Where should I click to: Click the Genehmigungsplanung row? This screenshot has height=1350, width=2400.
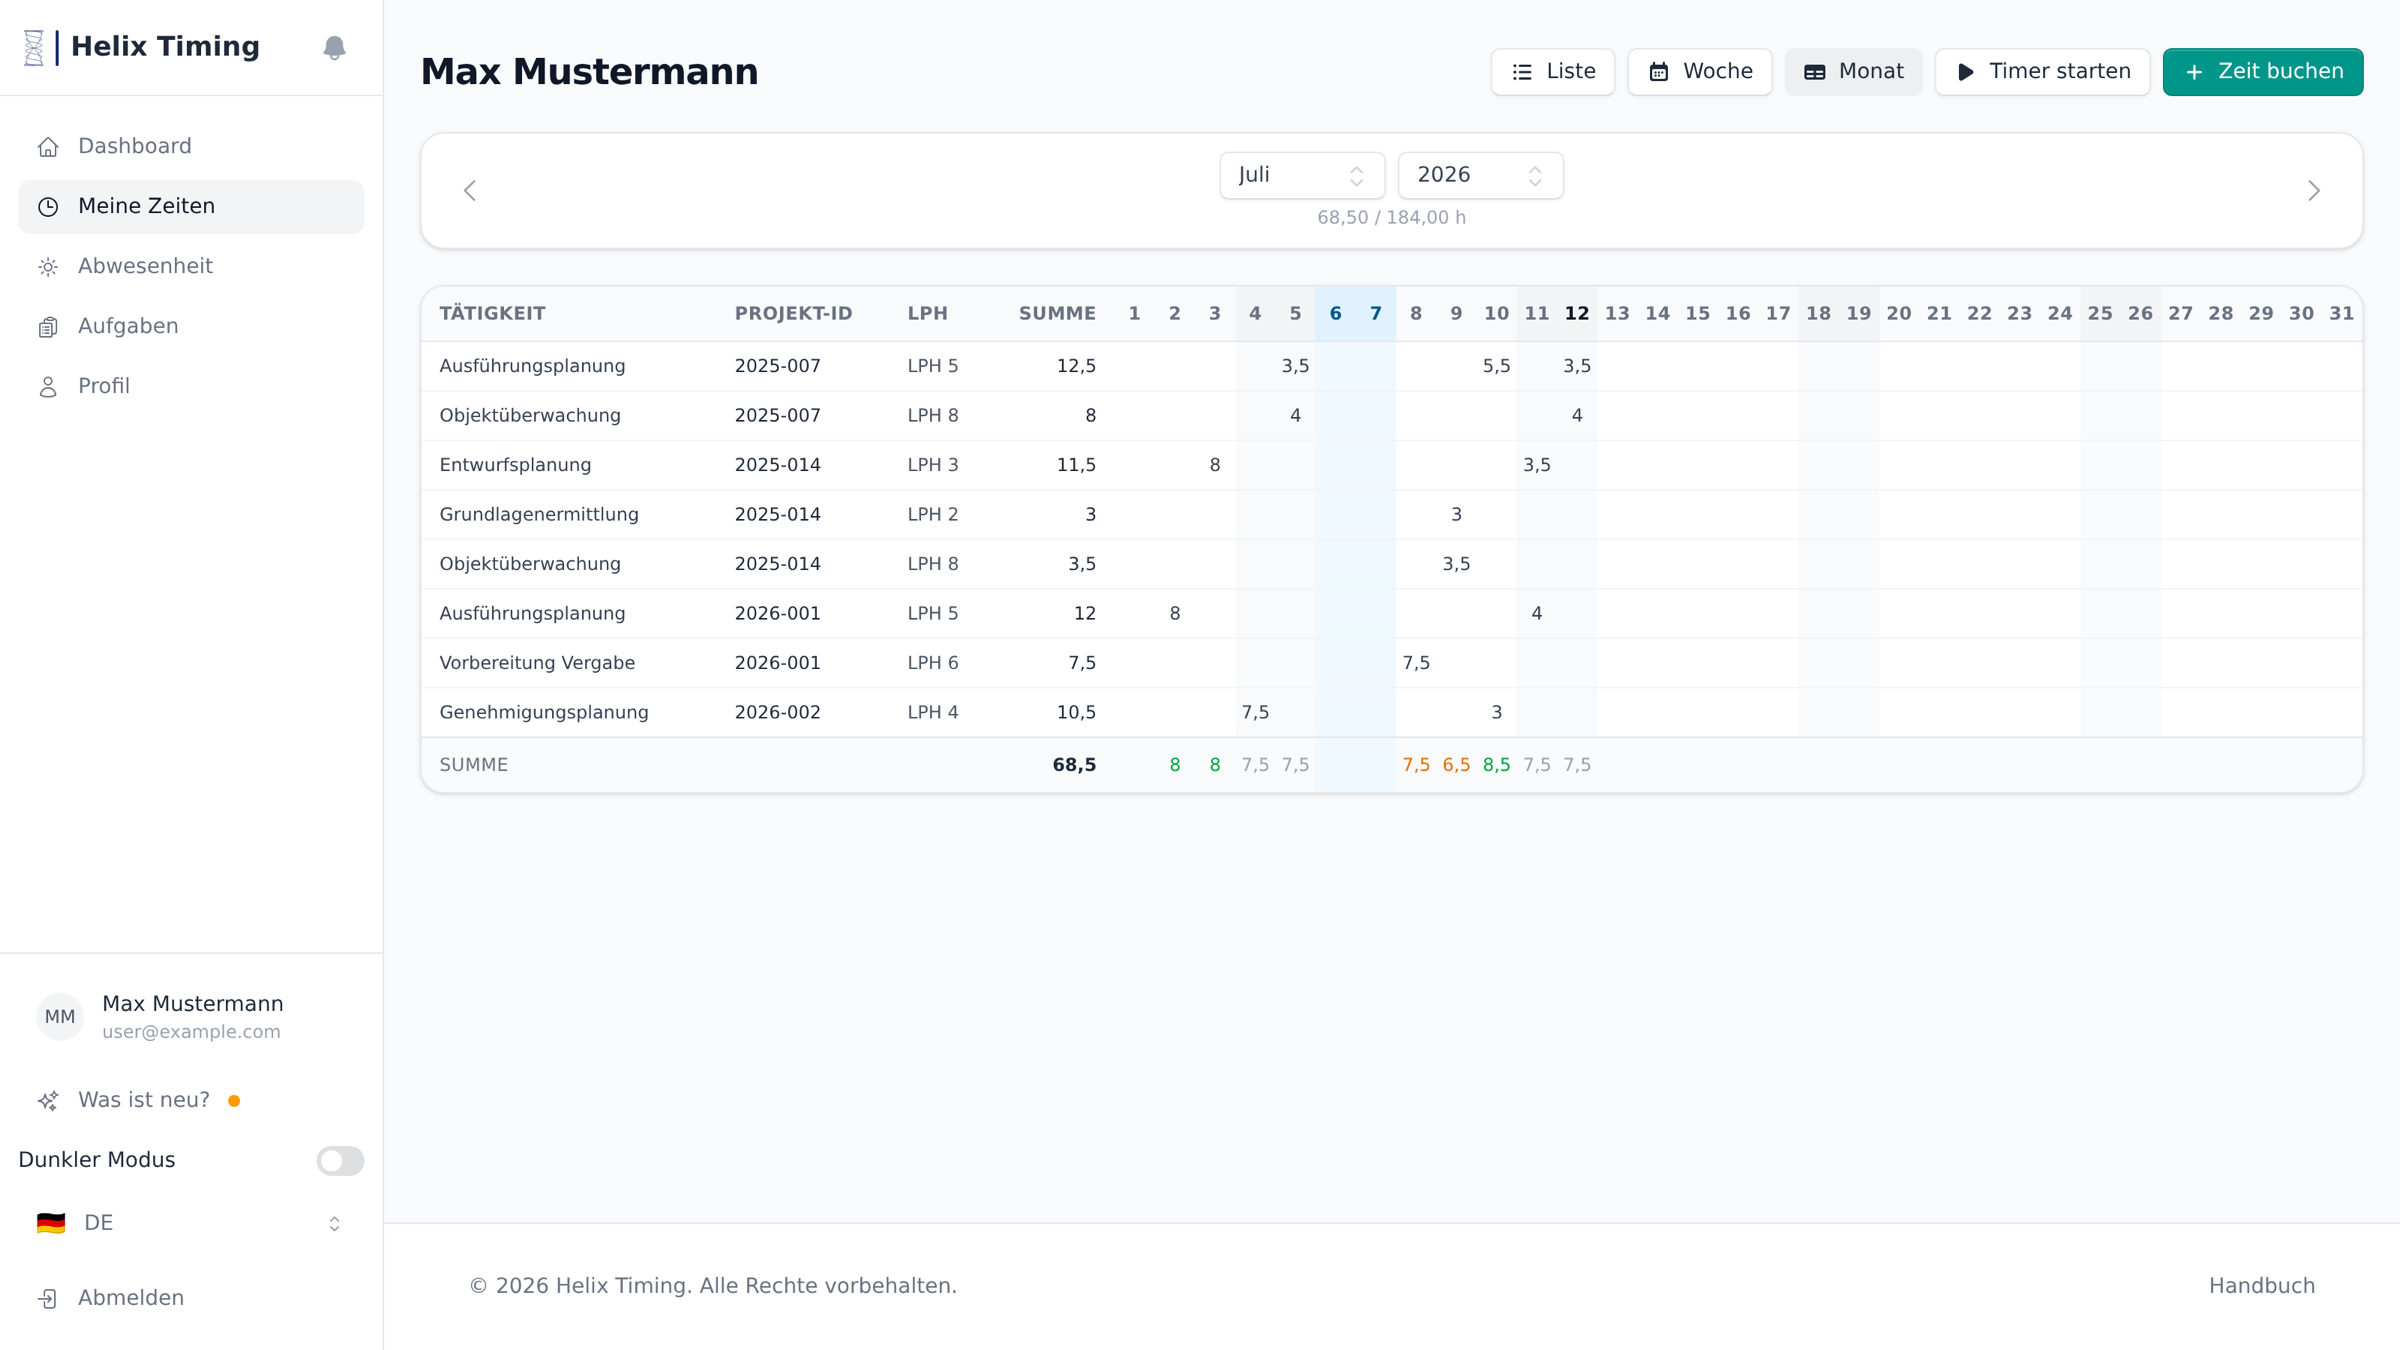pos(1392,713)
